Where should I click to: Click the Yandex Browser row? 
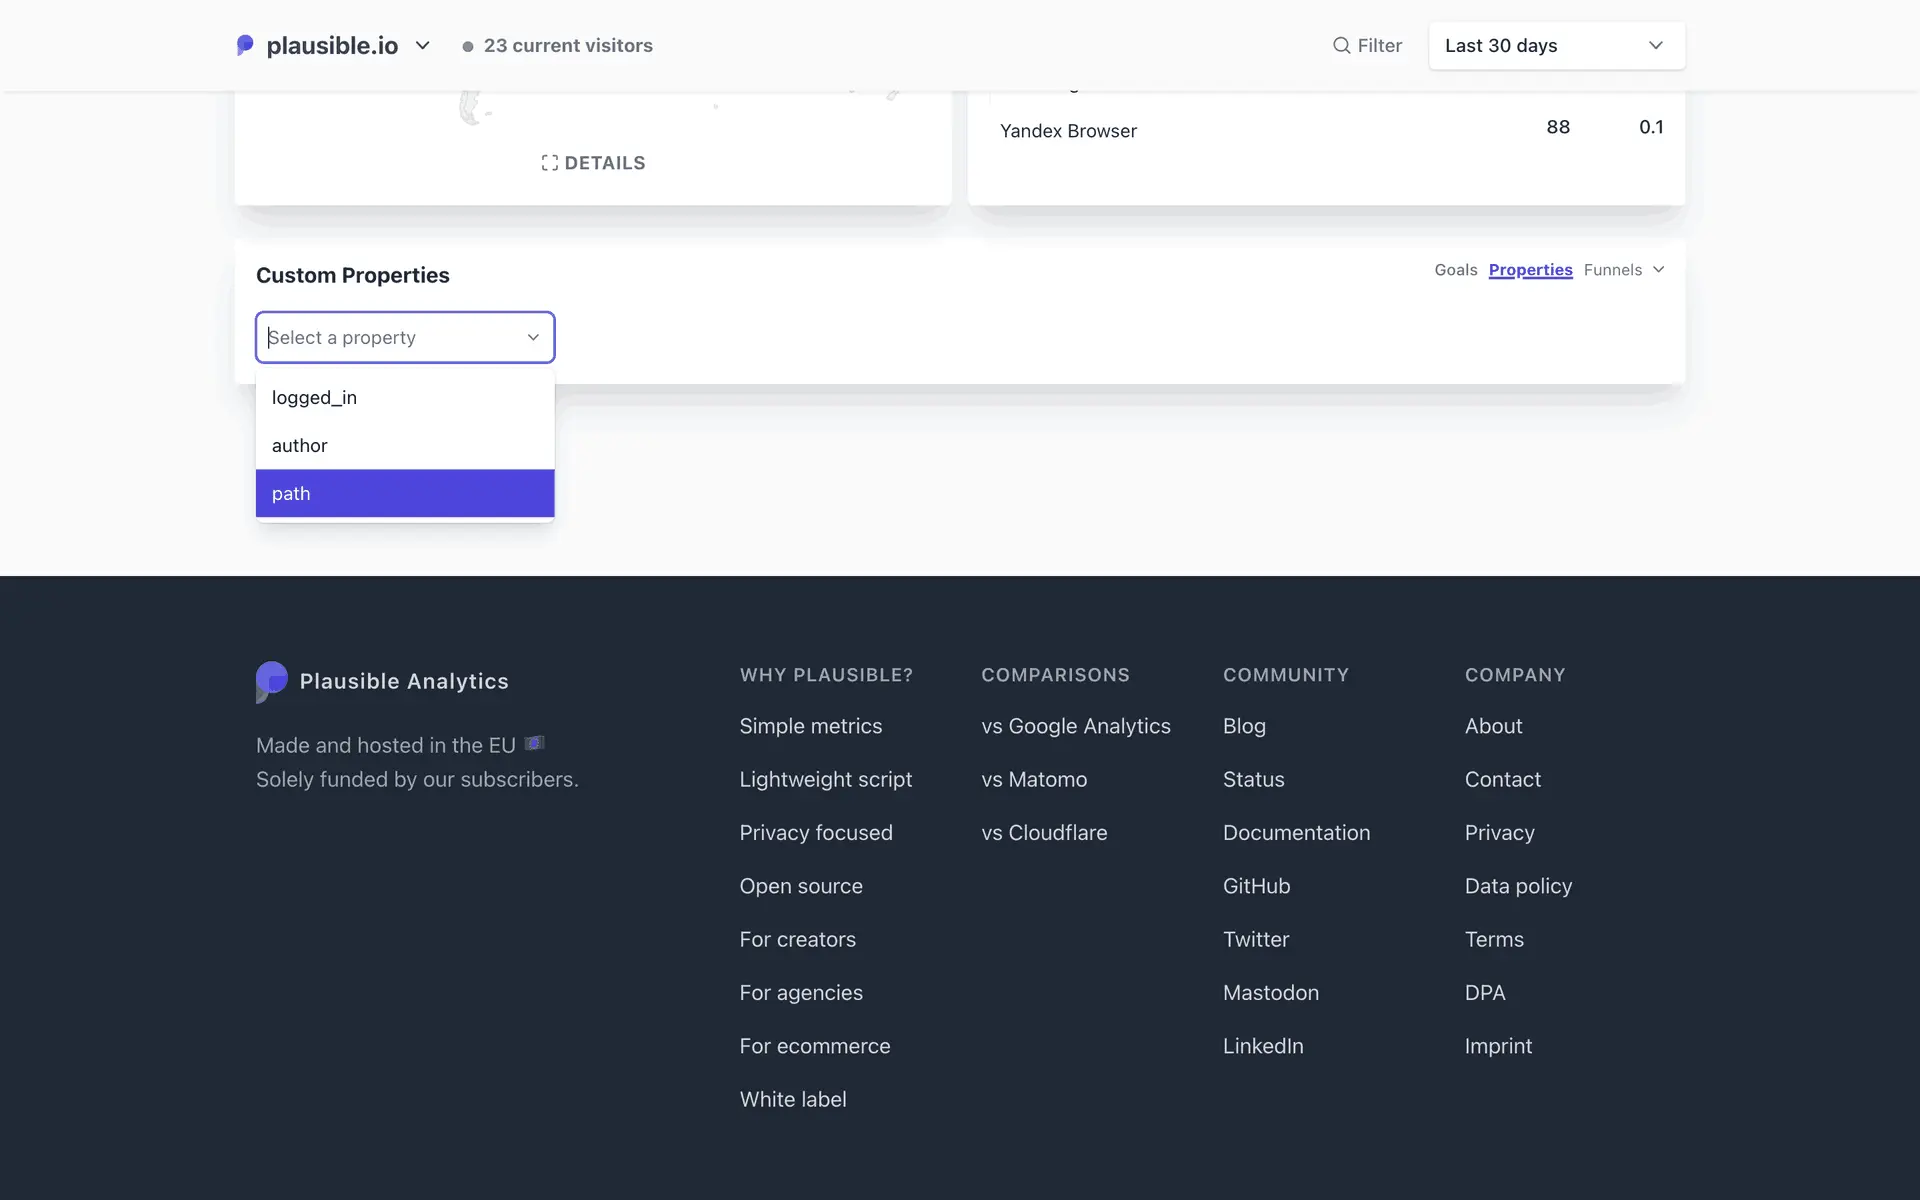(x=1068, y=131)
